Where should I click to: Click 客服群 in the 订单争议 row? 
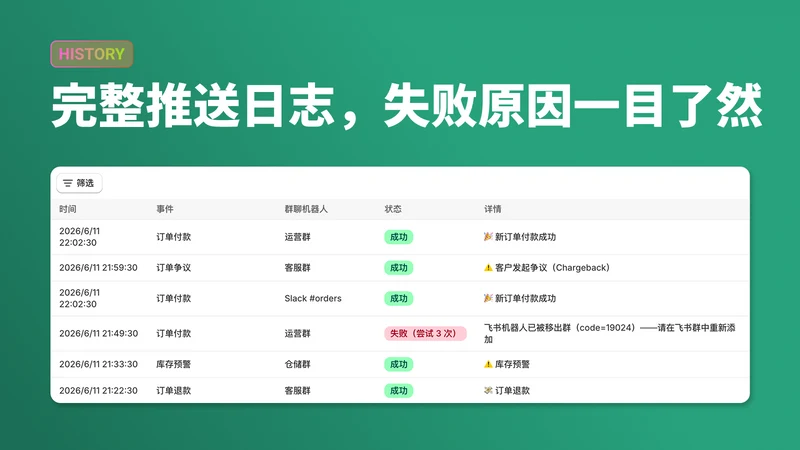tap(297, 267)
